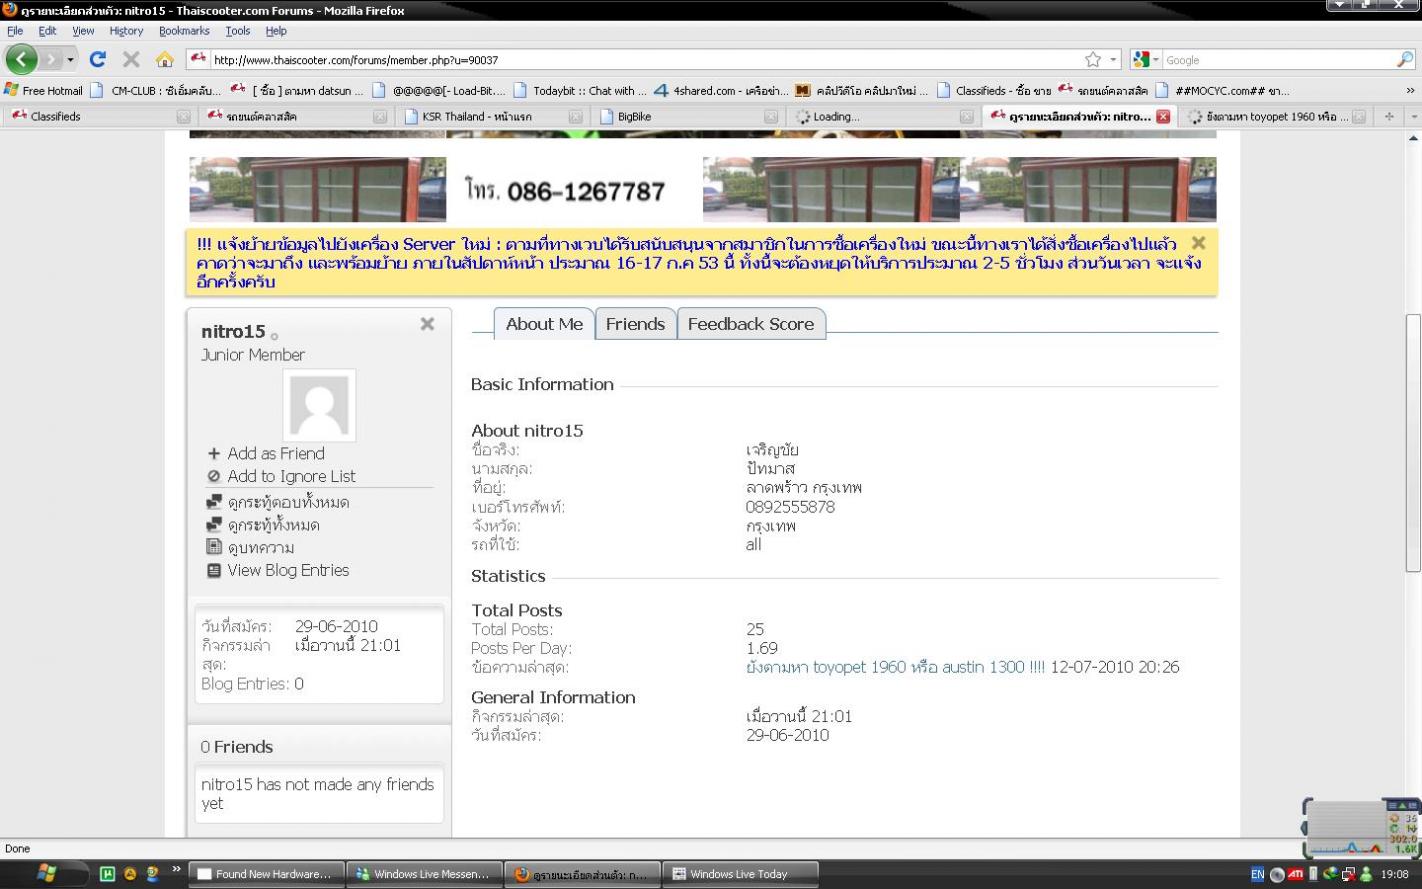
Task: Click the Add to Ignore List icon
Action: tap(214, 476)
